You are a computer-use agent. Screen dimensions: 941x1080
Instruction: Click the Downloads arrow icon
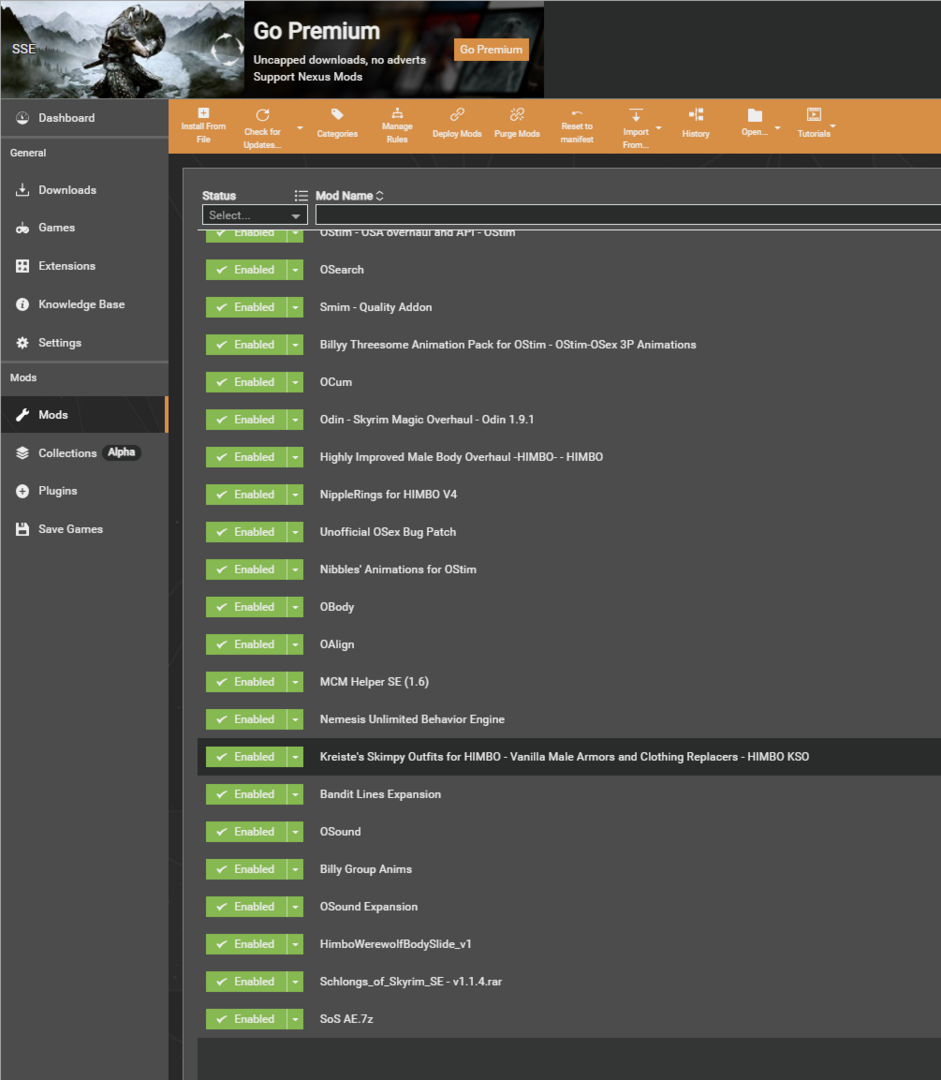[x=23, y=189]
